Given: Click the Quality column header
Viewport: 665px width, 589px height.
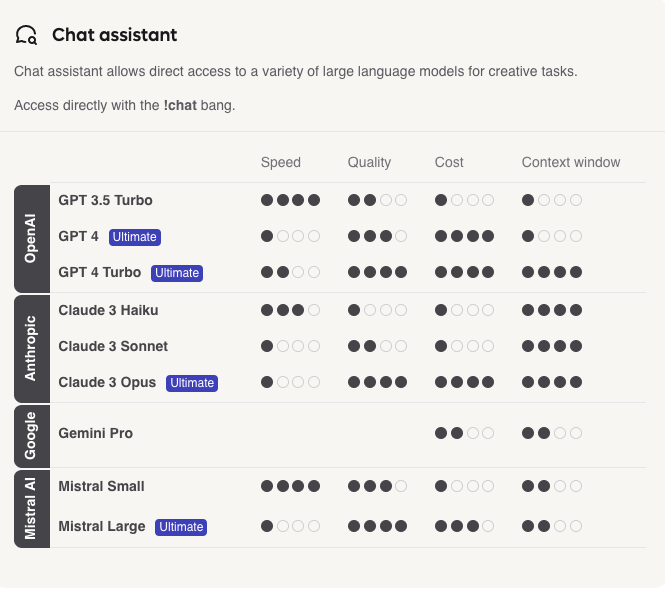Looking at the screenshot, I should pyautogui.click(x=369, y=162).
